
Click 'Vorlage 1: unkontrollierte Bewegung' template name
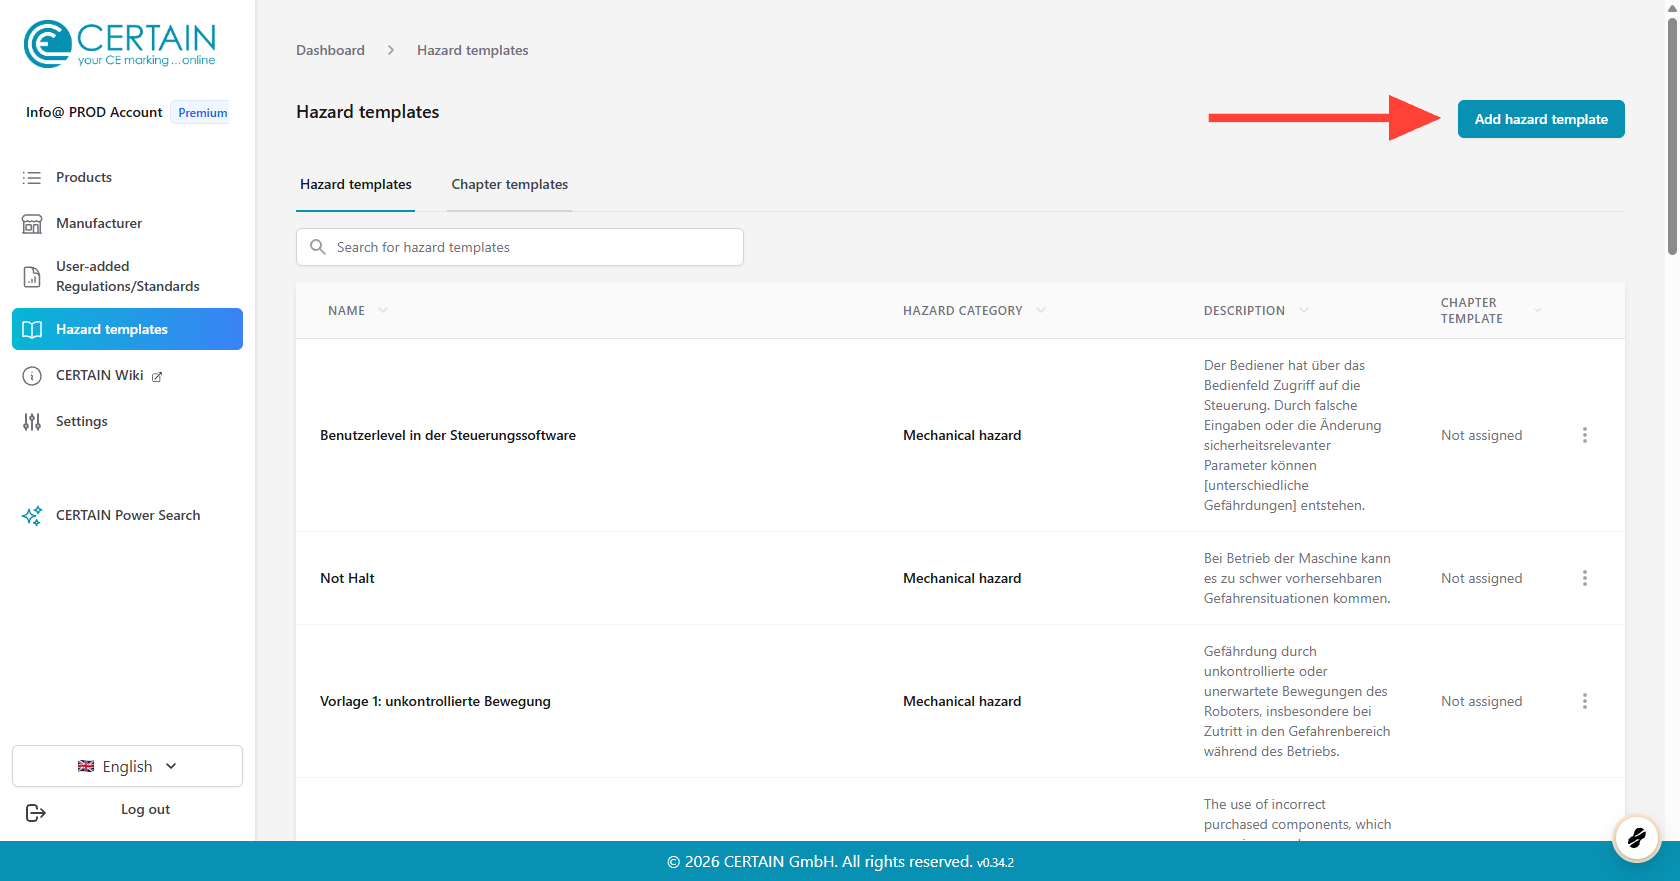[x=435, y=701]
